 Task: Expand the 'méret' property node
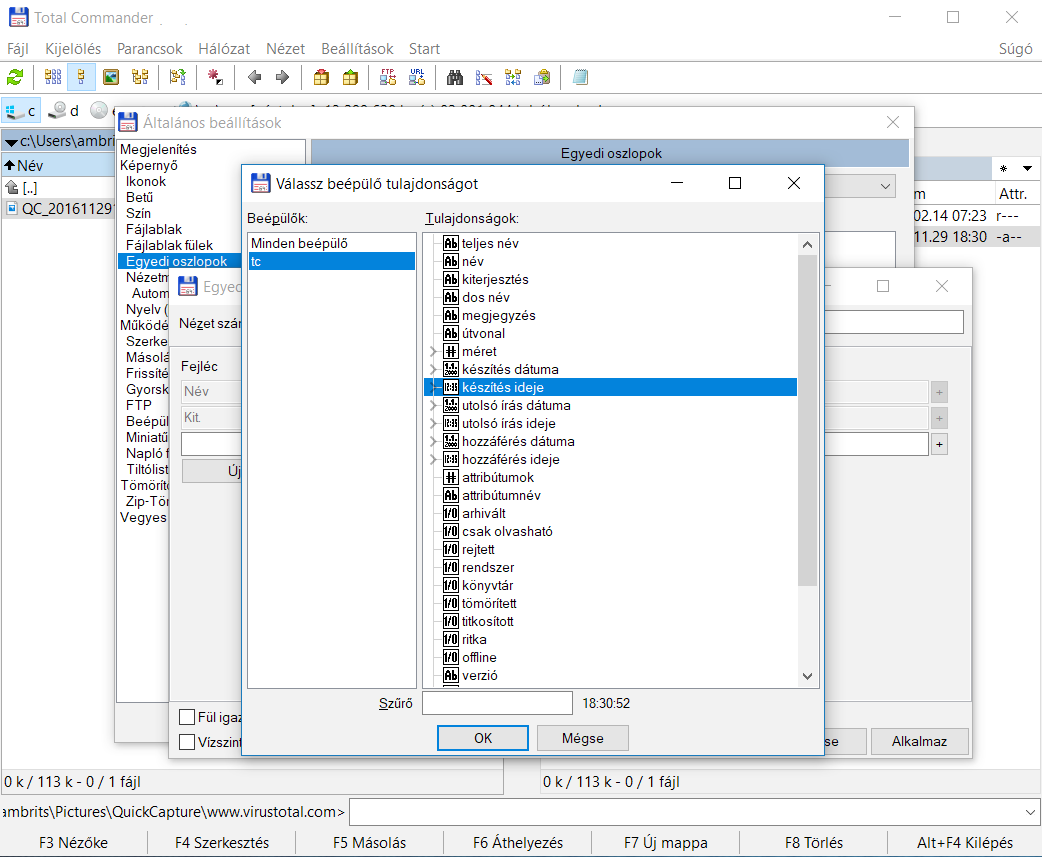(x=433, y=352)
